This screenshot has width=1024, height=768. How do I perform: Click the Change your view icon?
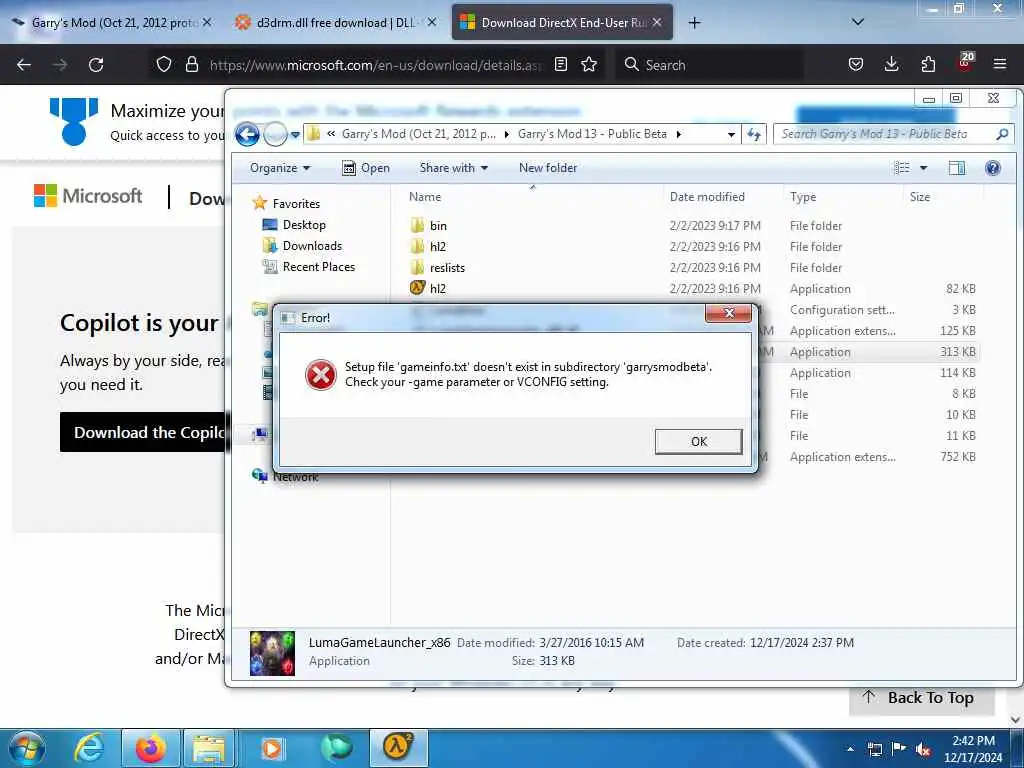902,168
